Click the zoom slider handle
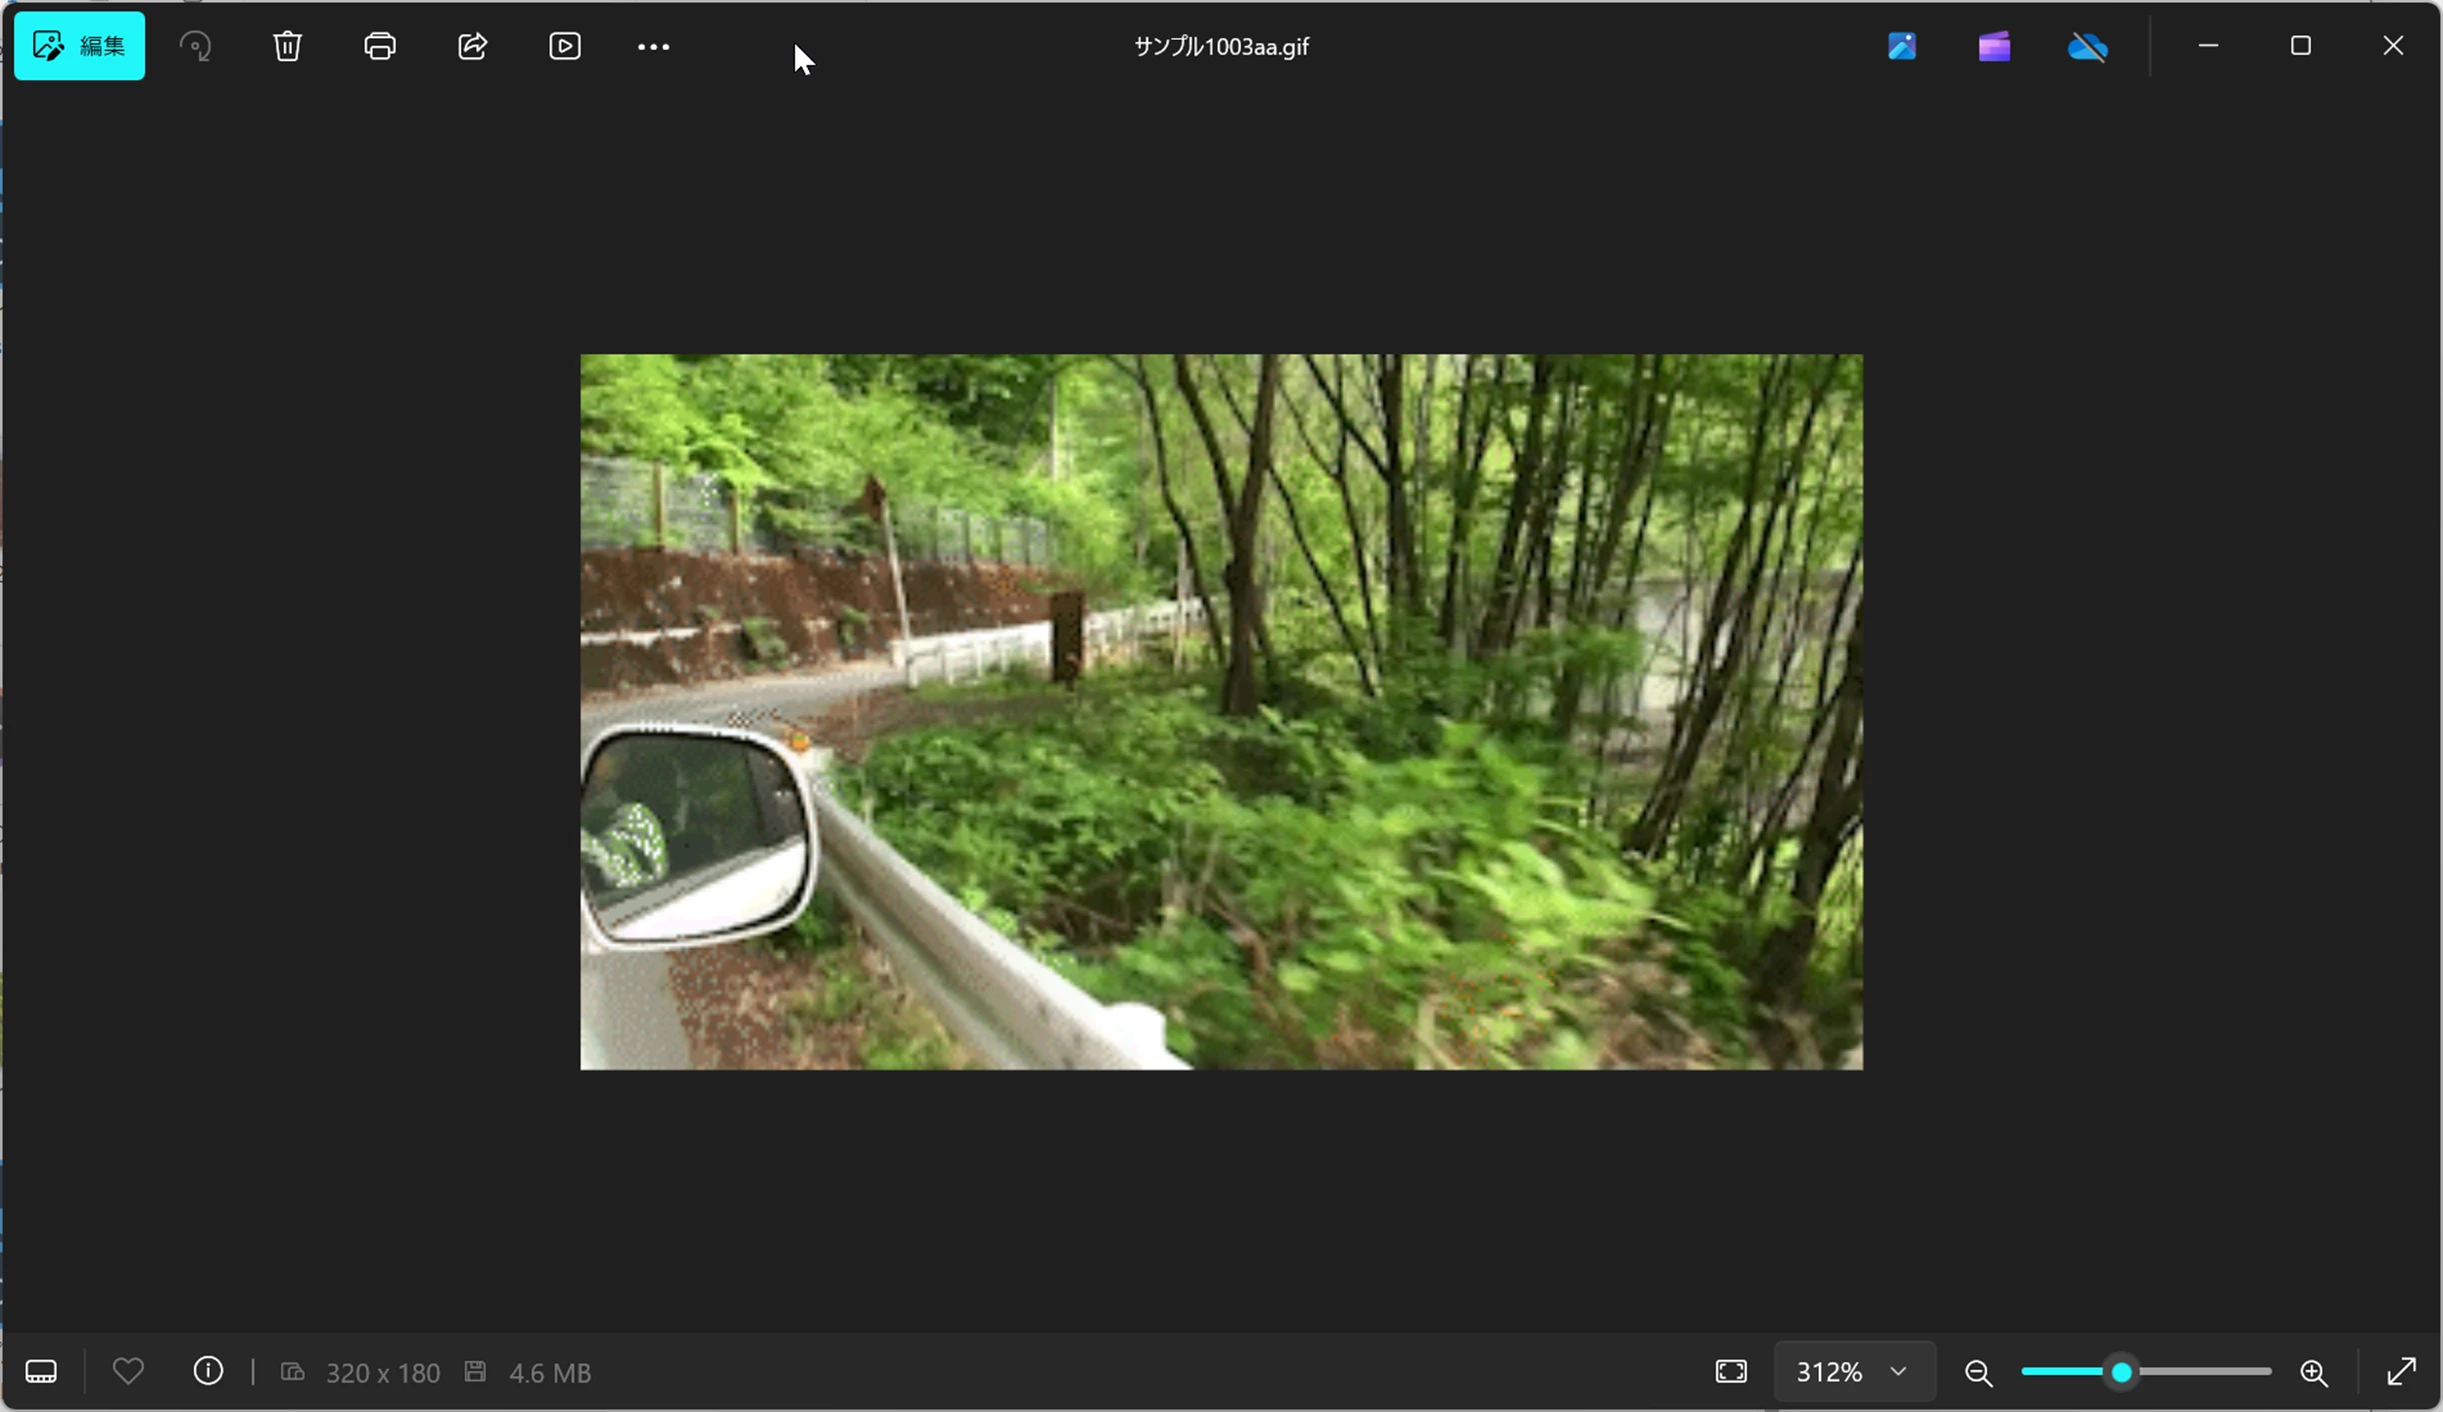This screenshot has height=1412, width=2443. (x=2121, y=1372)
